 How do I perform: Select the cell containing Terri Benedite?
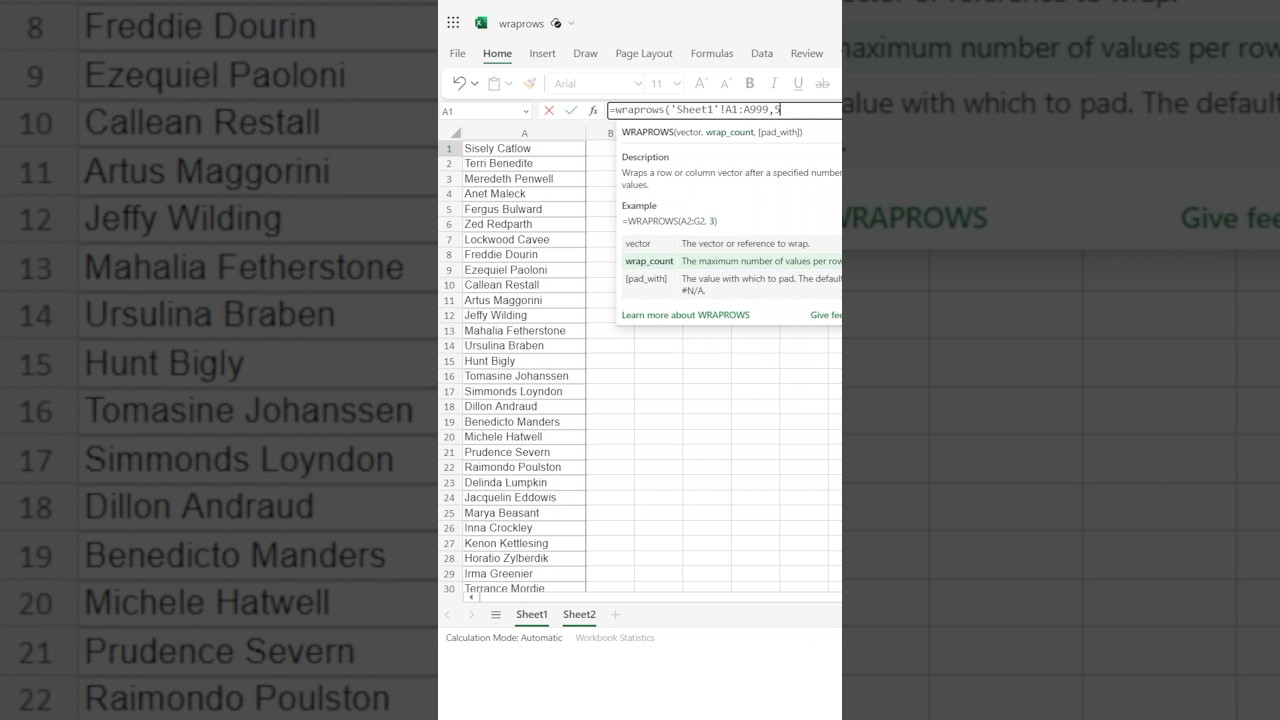coord(524,163)
